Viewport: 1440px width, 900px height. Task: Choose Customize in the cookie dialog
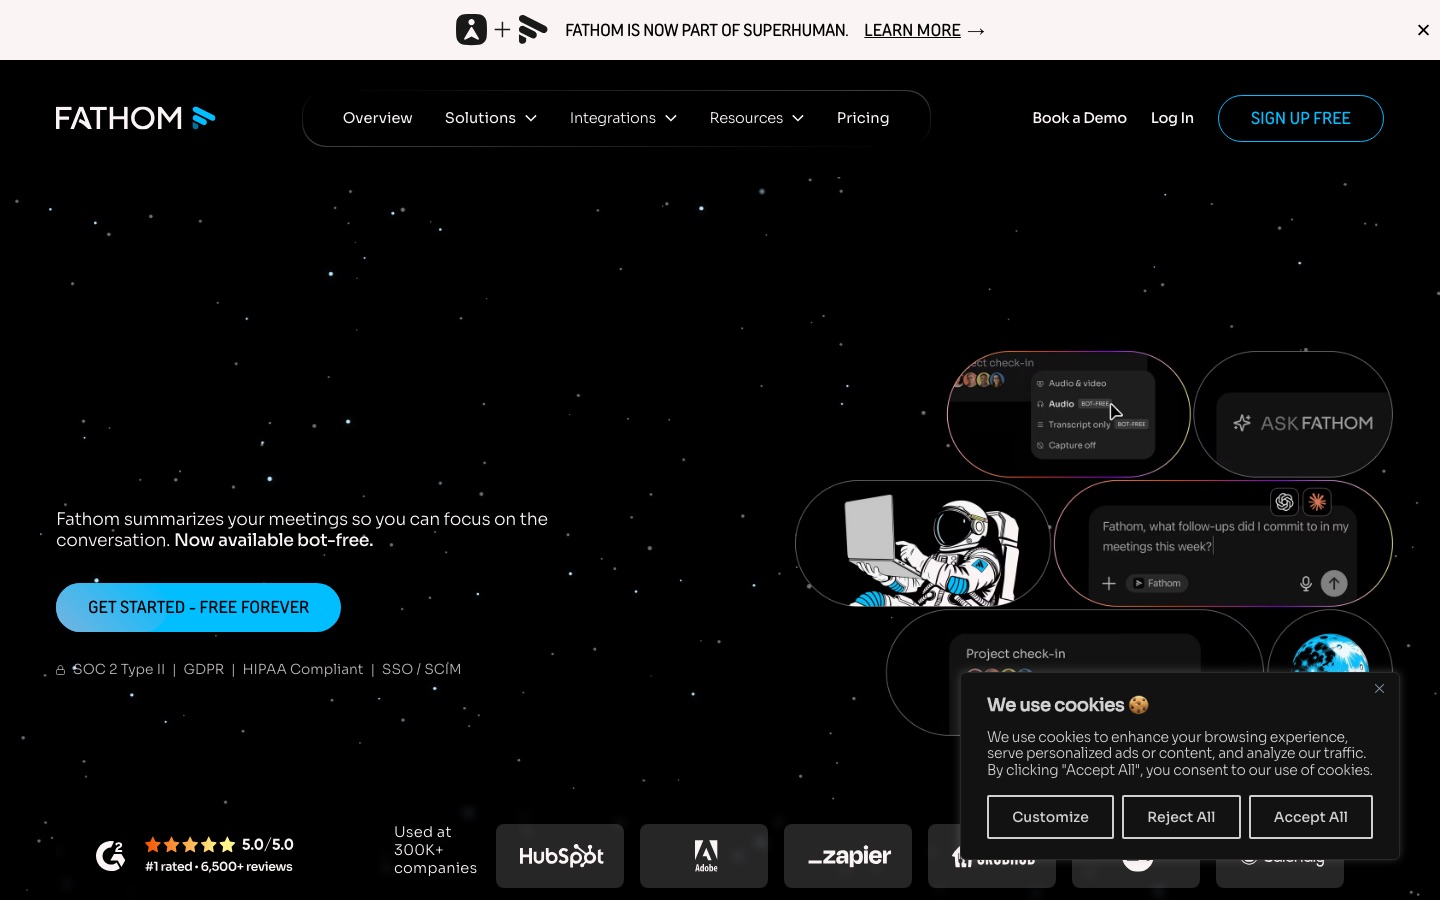pyautogui.click(x=1050, y=817)
